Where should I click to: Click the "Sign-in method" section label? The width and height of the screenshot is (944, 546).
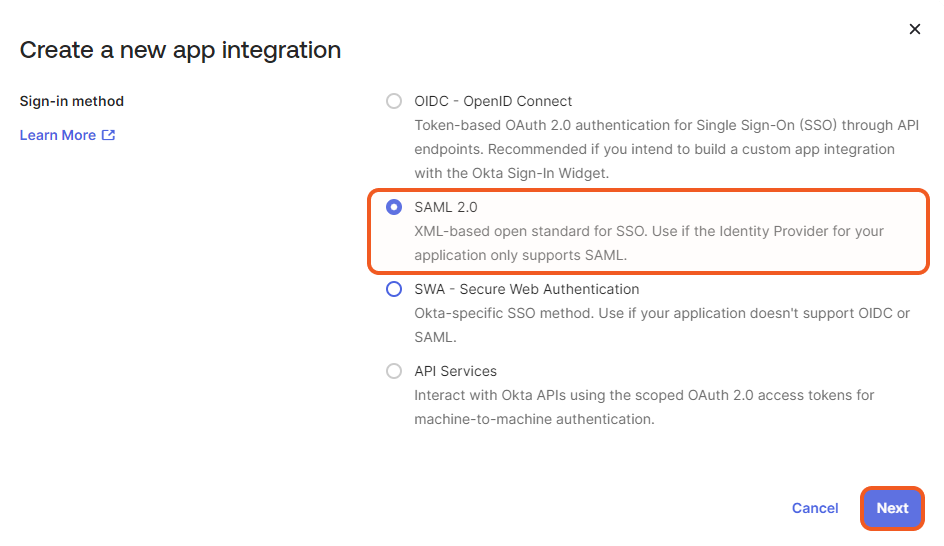tap(72, 101)
